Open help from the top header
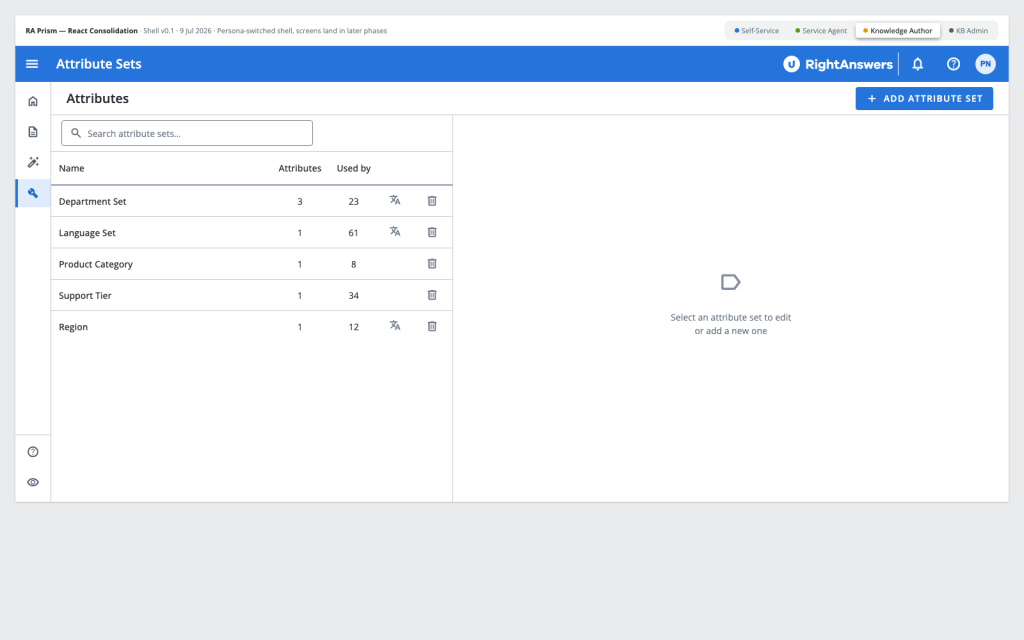Viewport: 1024px width, 640px height. (953, 64)
